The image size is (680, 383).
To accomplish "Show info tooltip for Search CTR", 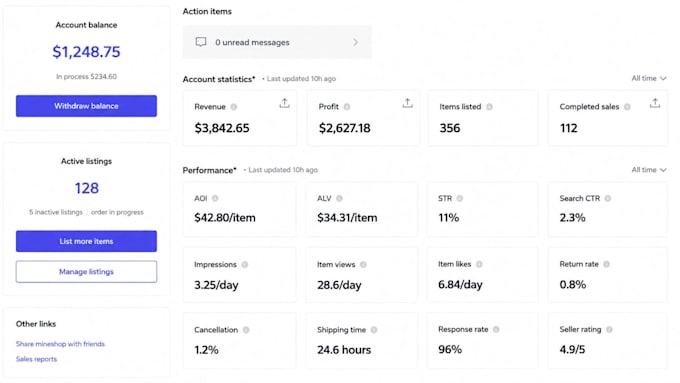I will tap(608, 198).
